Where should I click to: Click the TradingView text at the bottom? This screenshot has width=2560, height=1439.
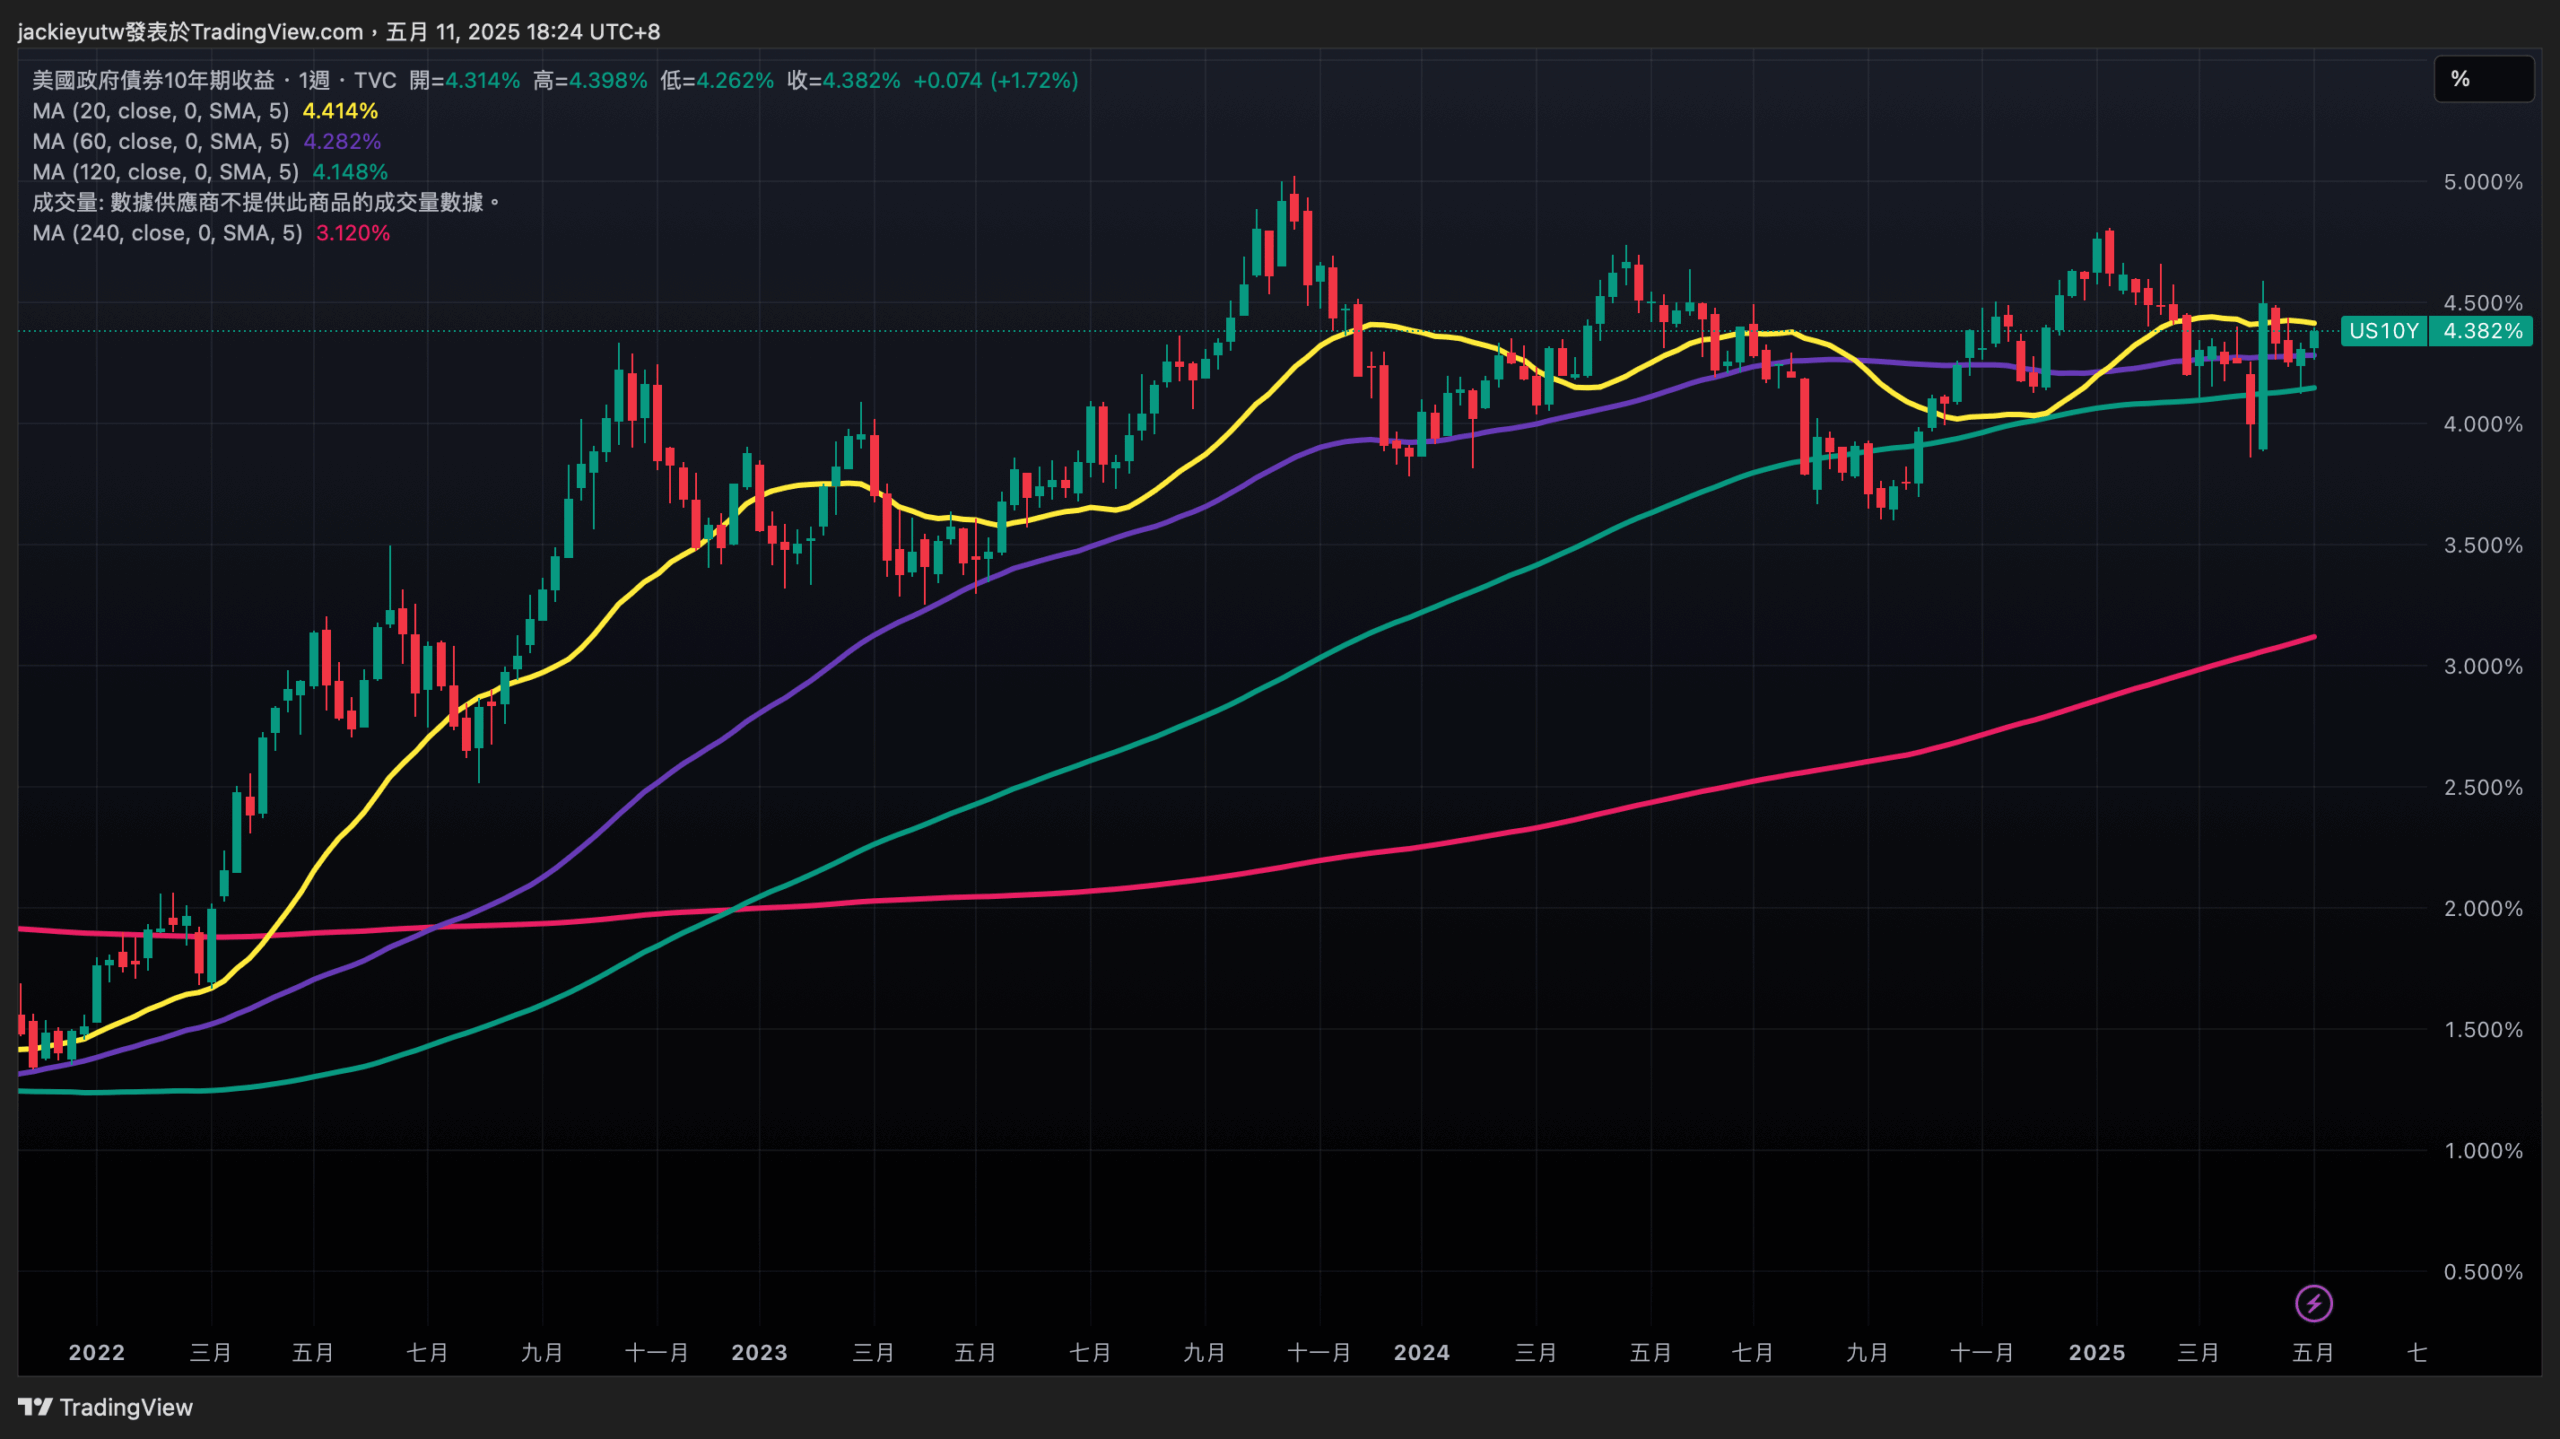click(x=126, y=1407)
